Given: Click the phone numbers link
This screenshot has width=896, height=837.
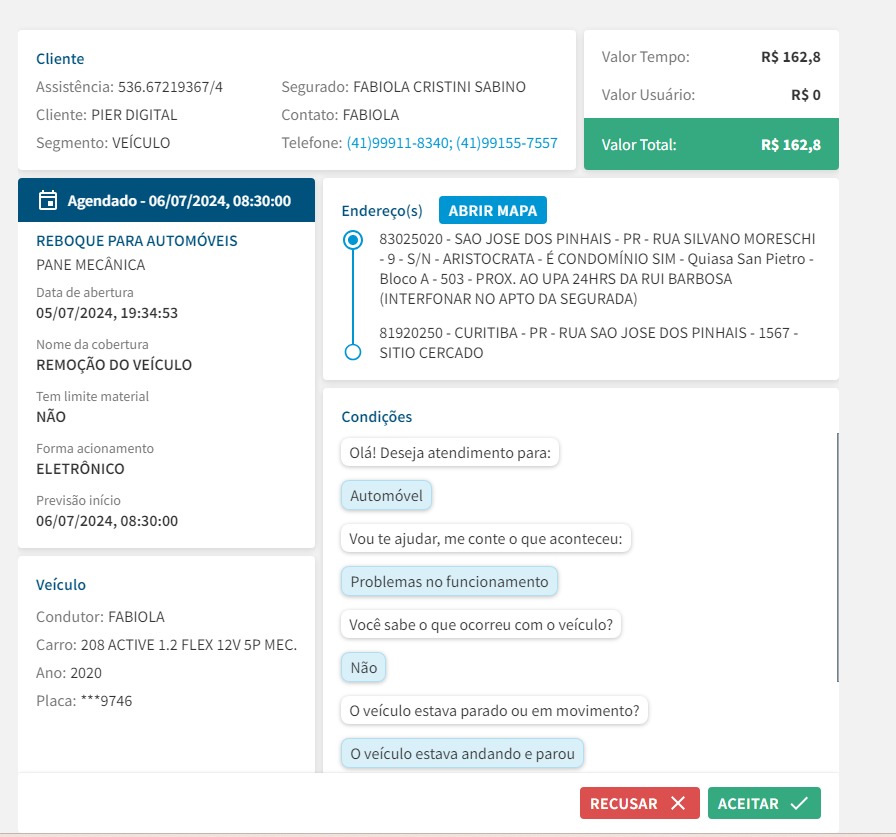Looking at the screenshot, I should tap(452, 143).
